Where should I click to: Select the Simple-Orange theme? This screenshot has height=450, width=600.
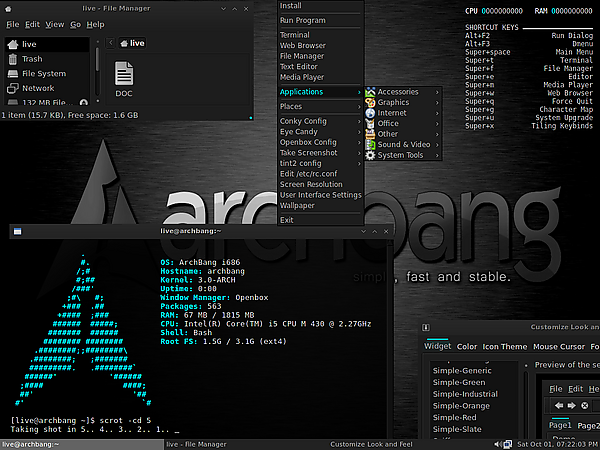point(460,406)
